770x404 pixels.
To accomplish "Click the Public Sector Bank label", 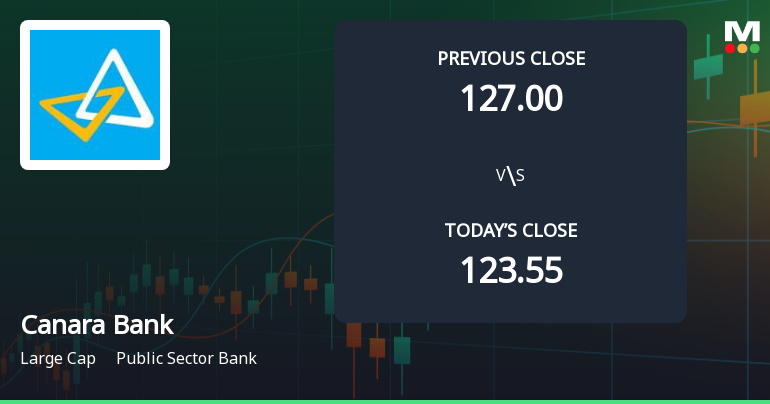I will coord(186,358).
